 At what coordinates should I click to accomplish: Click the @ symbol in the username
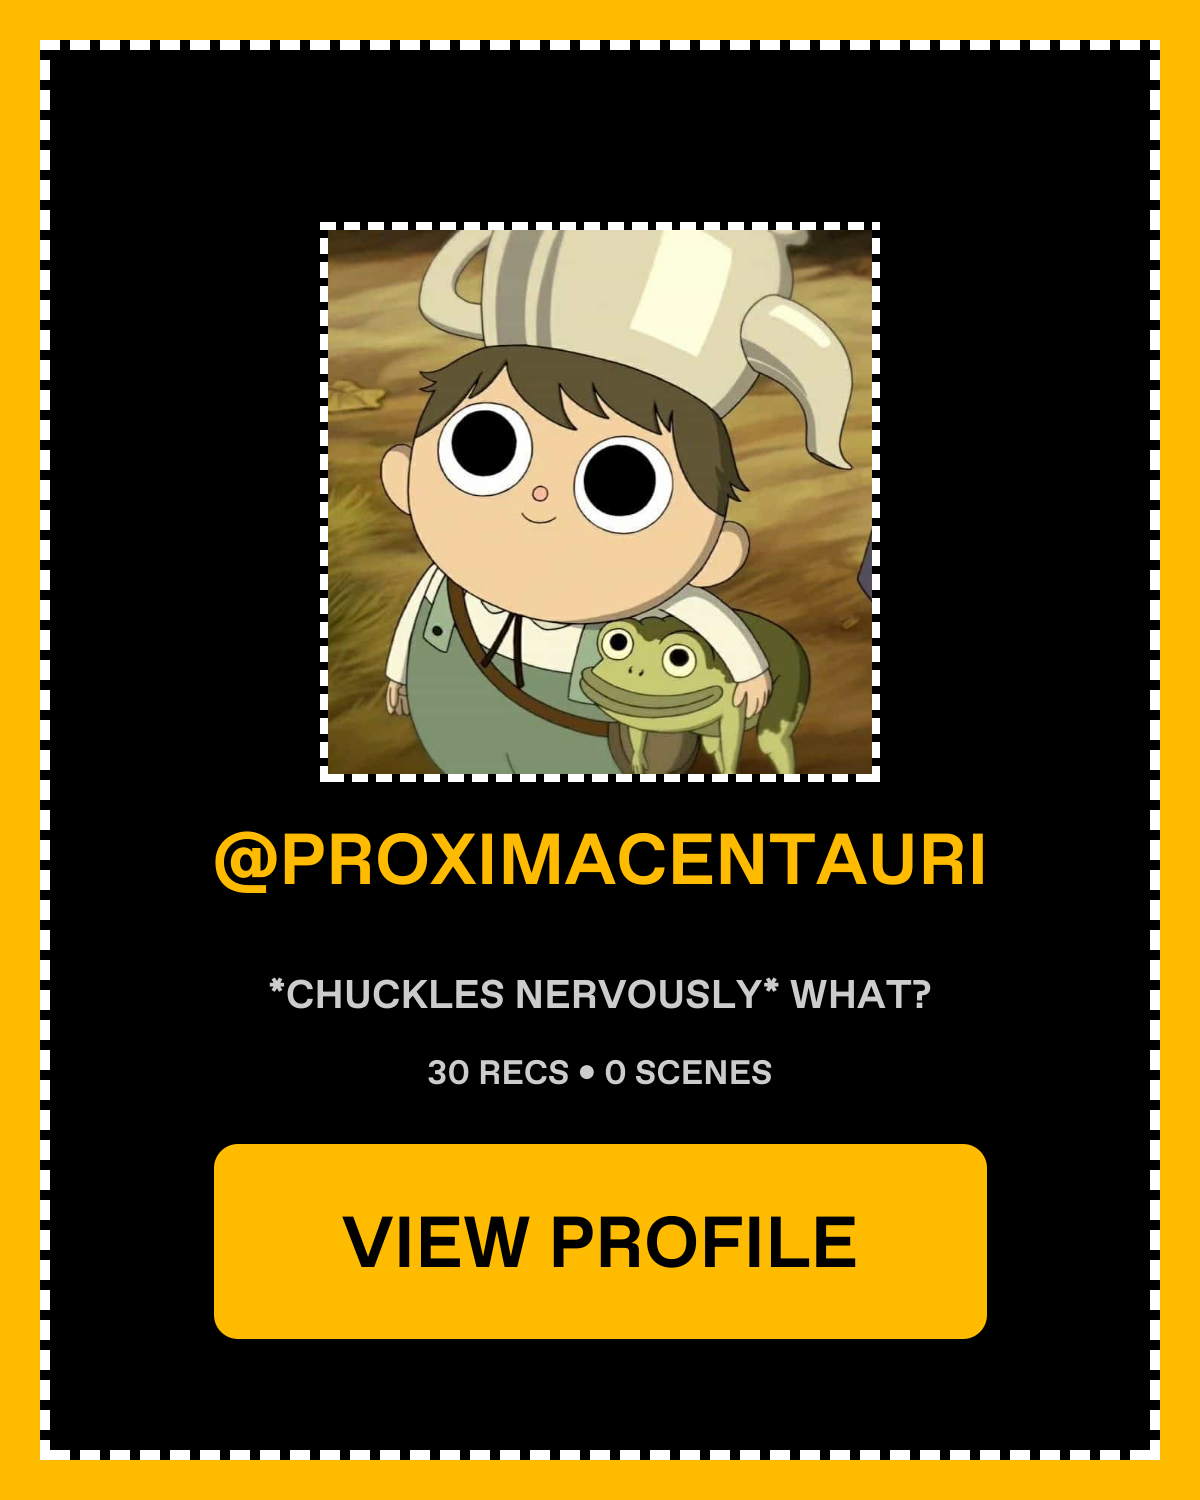(245, 862)
